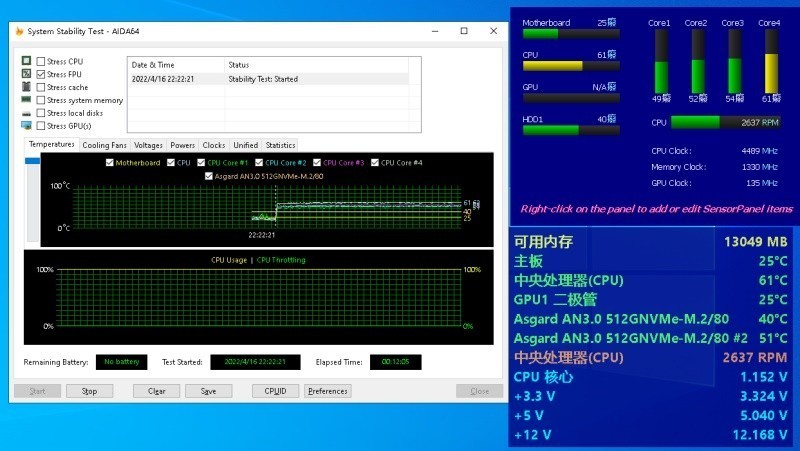Click the FPU icon beside Stress FPU
Image resolution: width=800 pixels, height=451 pixels.
pos(26,74)
